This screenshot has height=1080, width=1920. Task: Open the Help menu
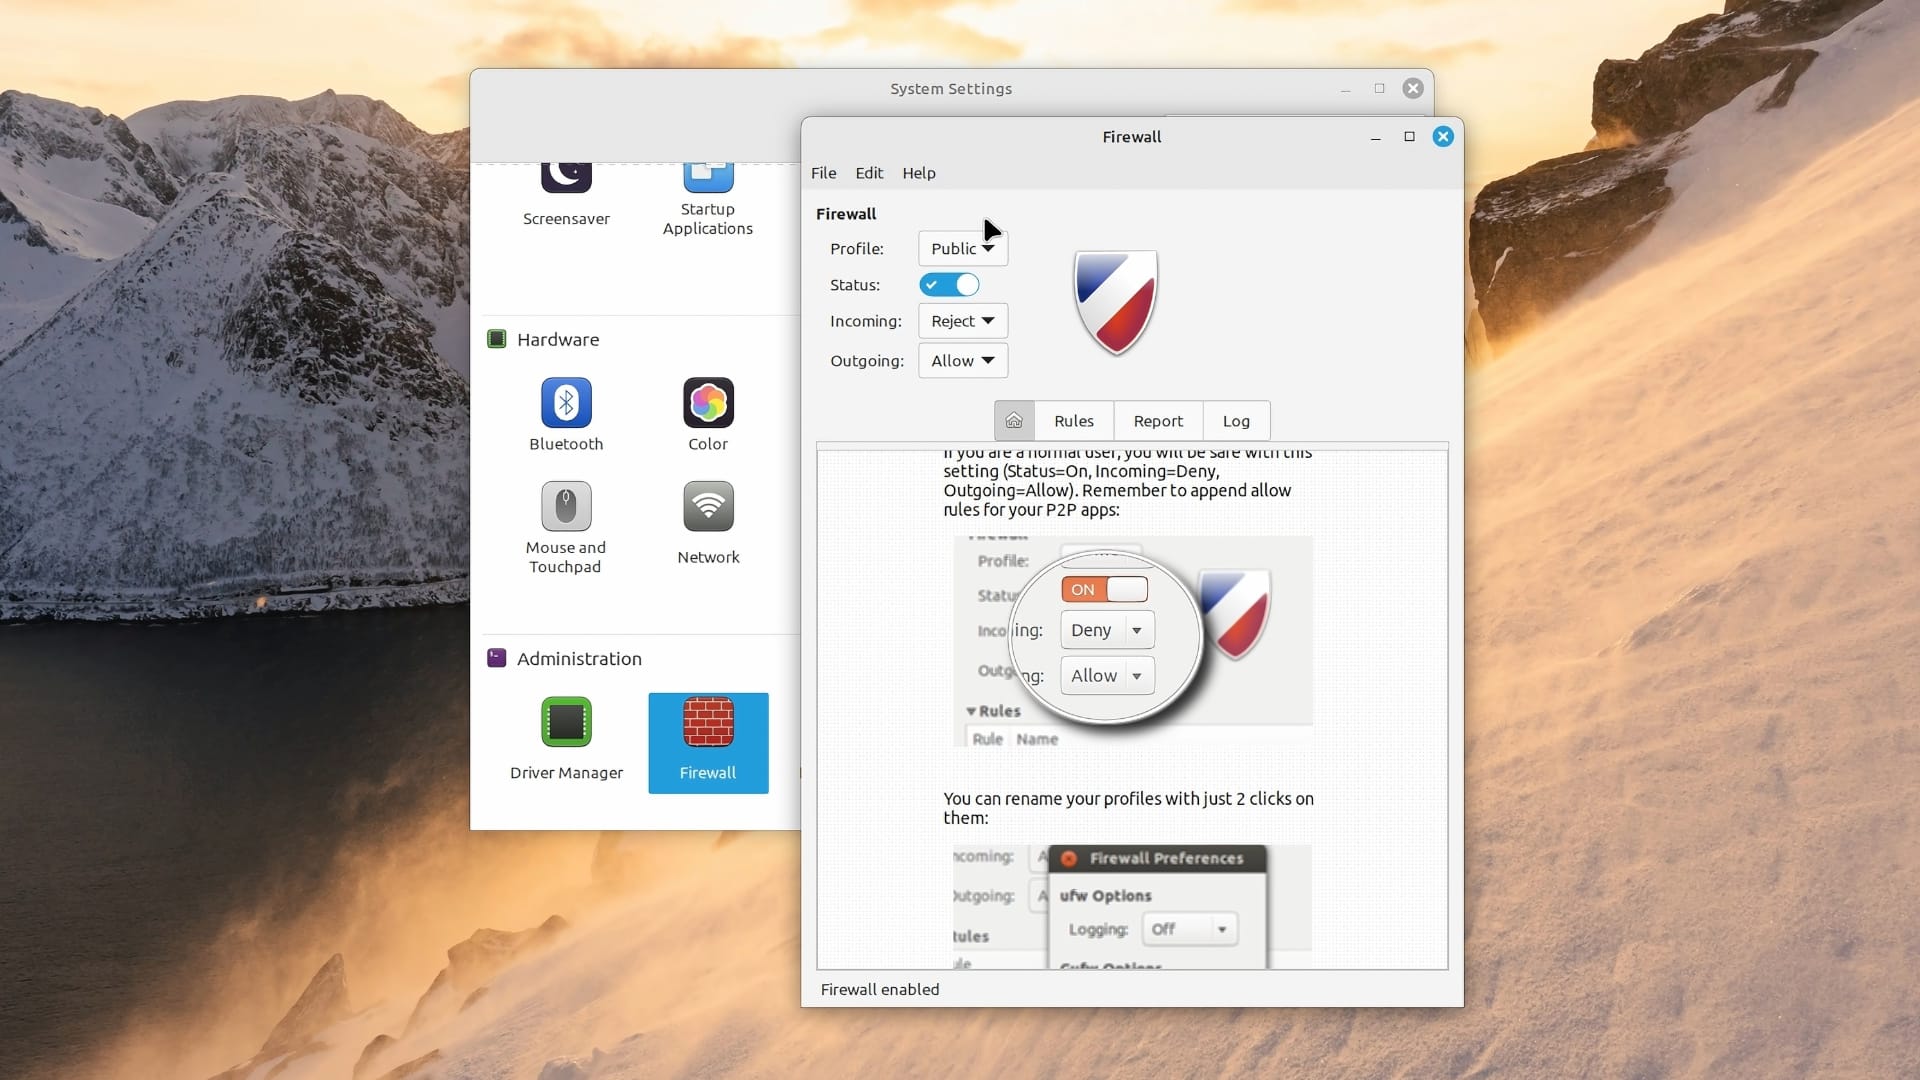[919, 173]
